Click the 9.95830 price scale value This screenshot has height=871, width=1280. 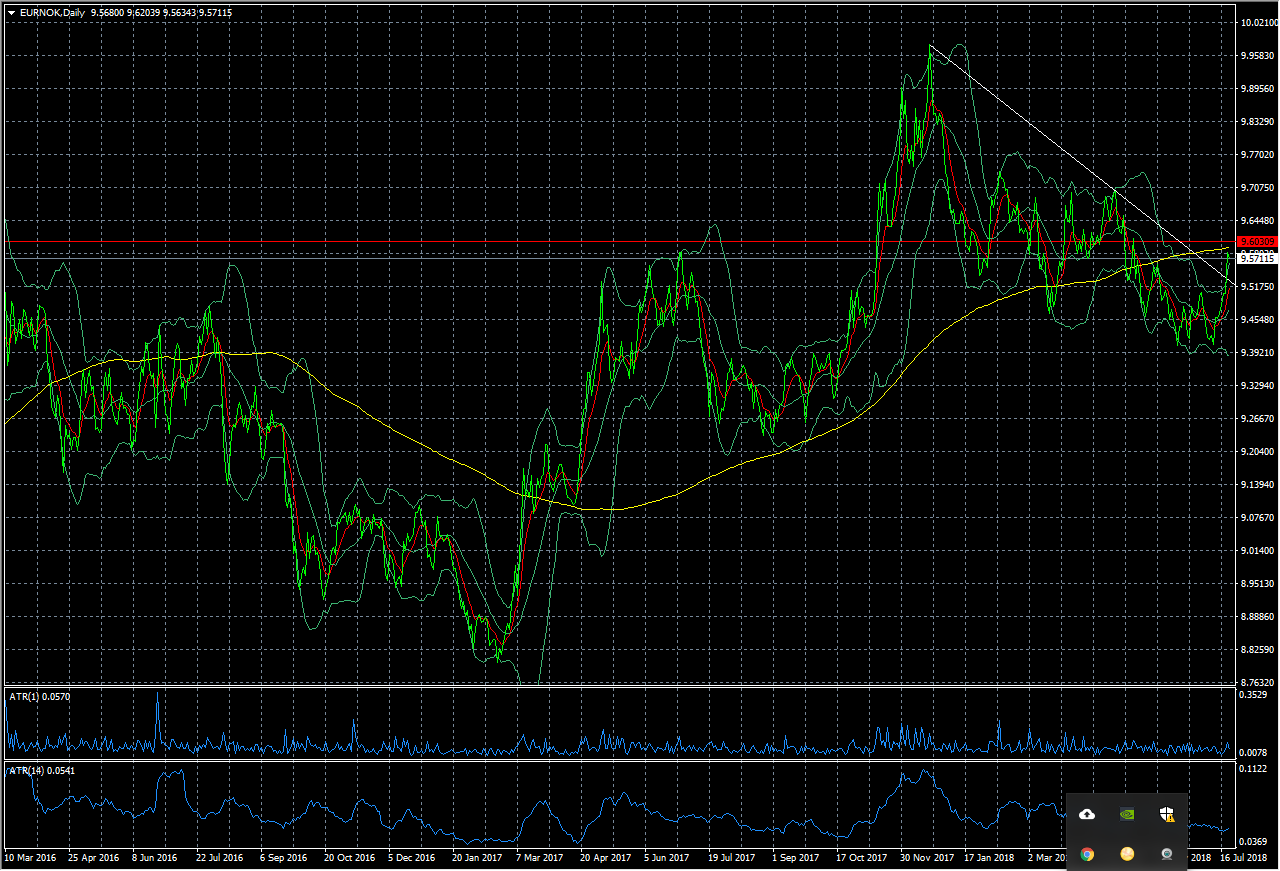tap(1257, 55)
